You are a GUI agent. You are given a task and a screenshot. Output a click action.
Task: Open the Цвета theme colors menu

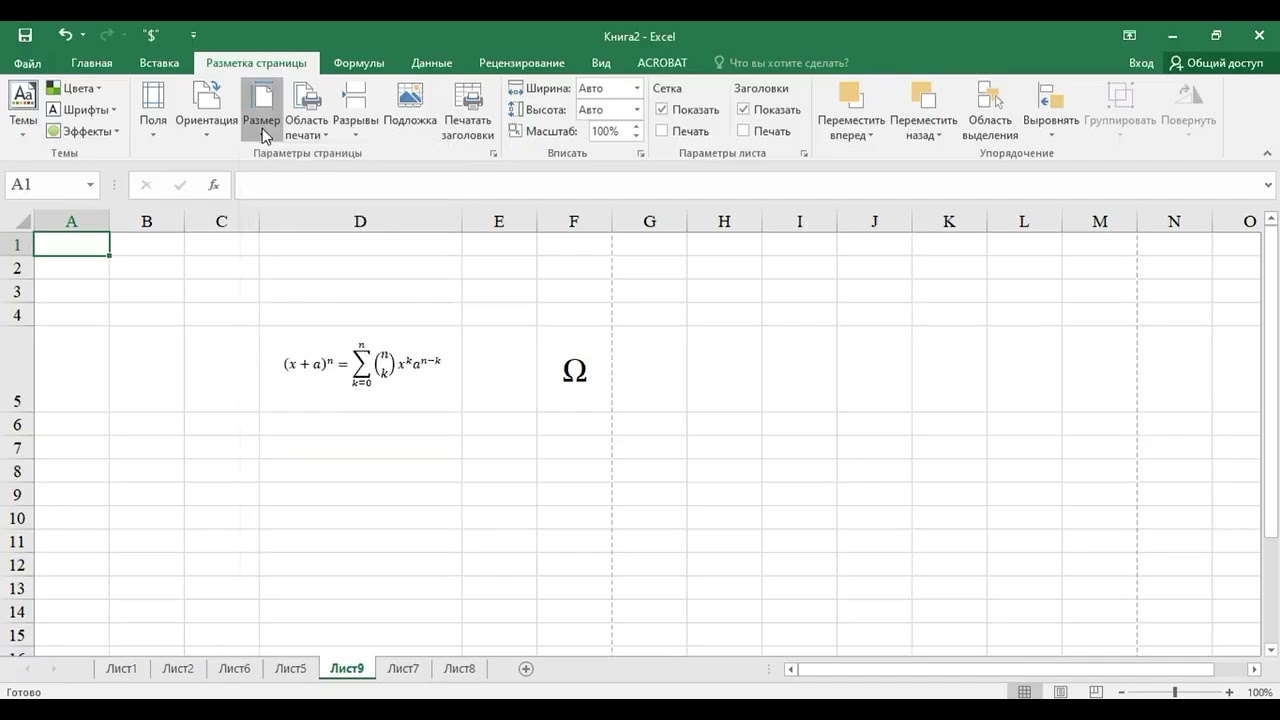tap(75, 88)
